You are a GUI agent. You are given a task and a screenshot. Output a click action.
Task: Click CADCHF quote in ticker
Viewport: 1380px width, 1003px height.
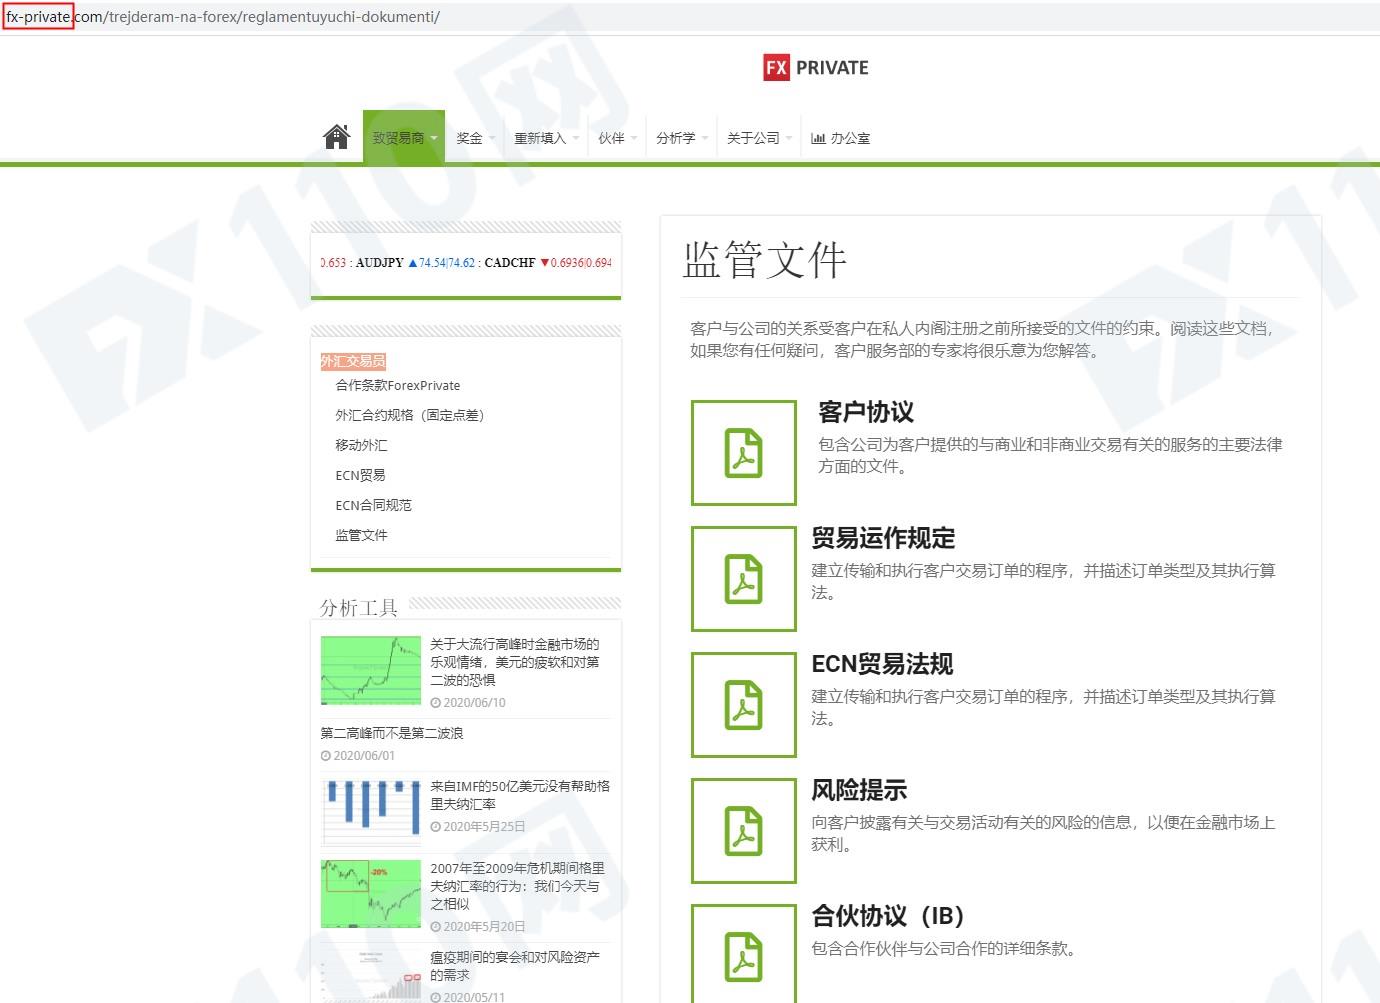(548, 263)
